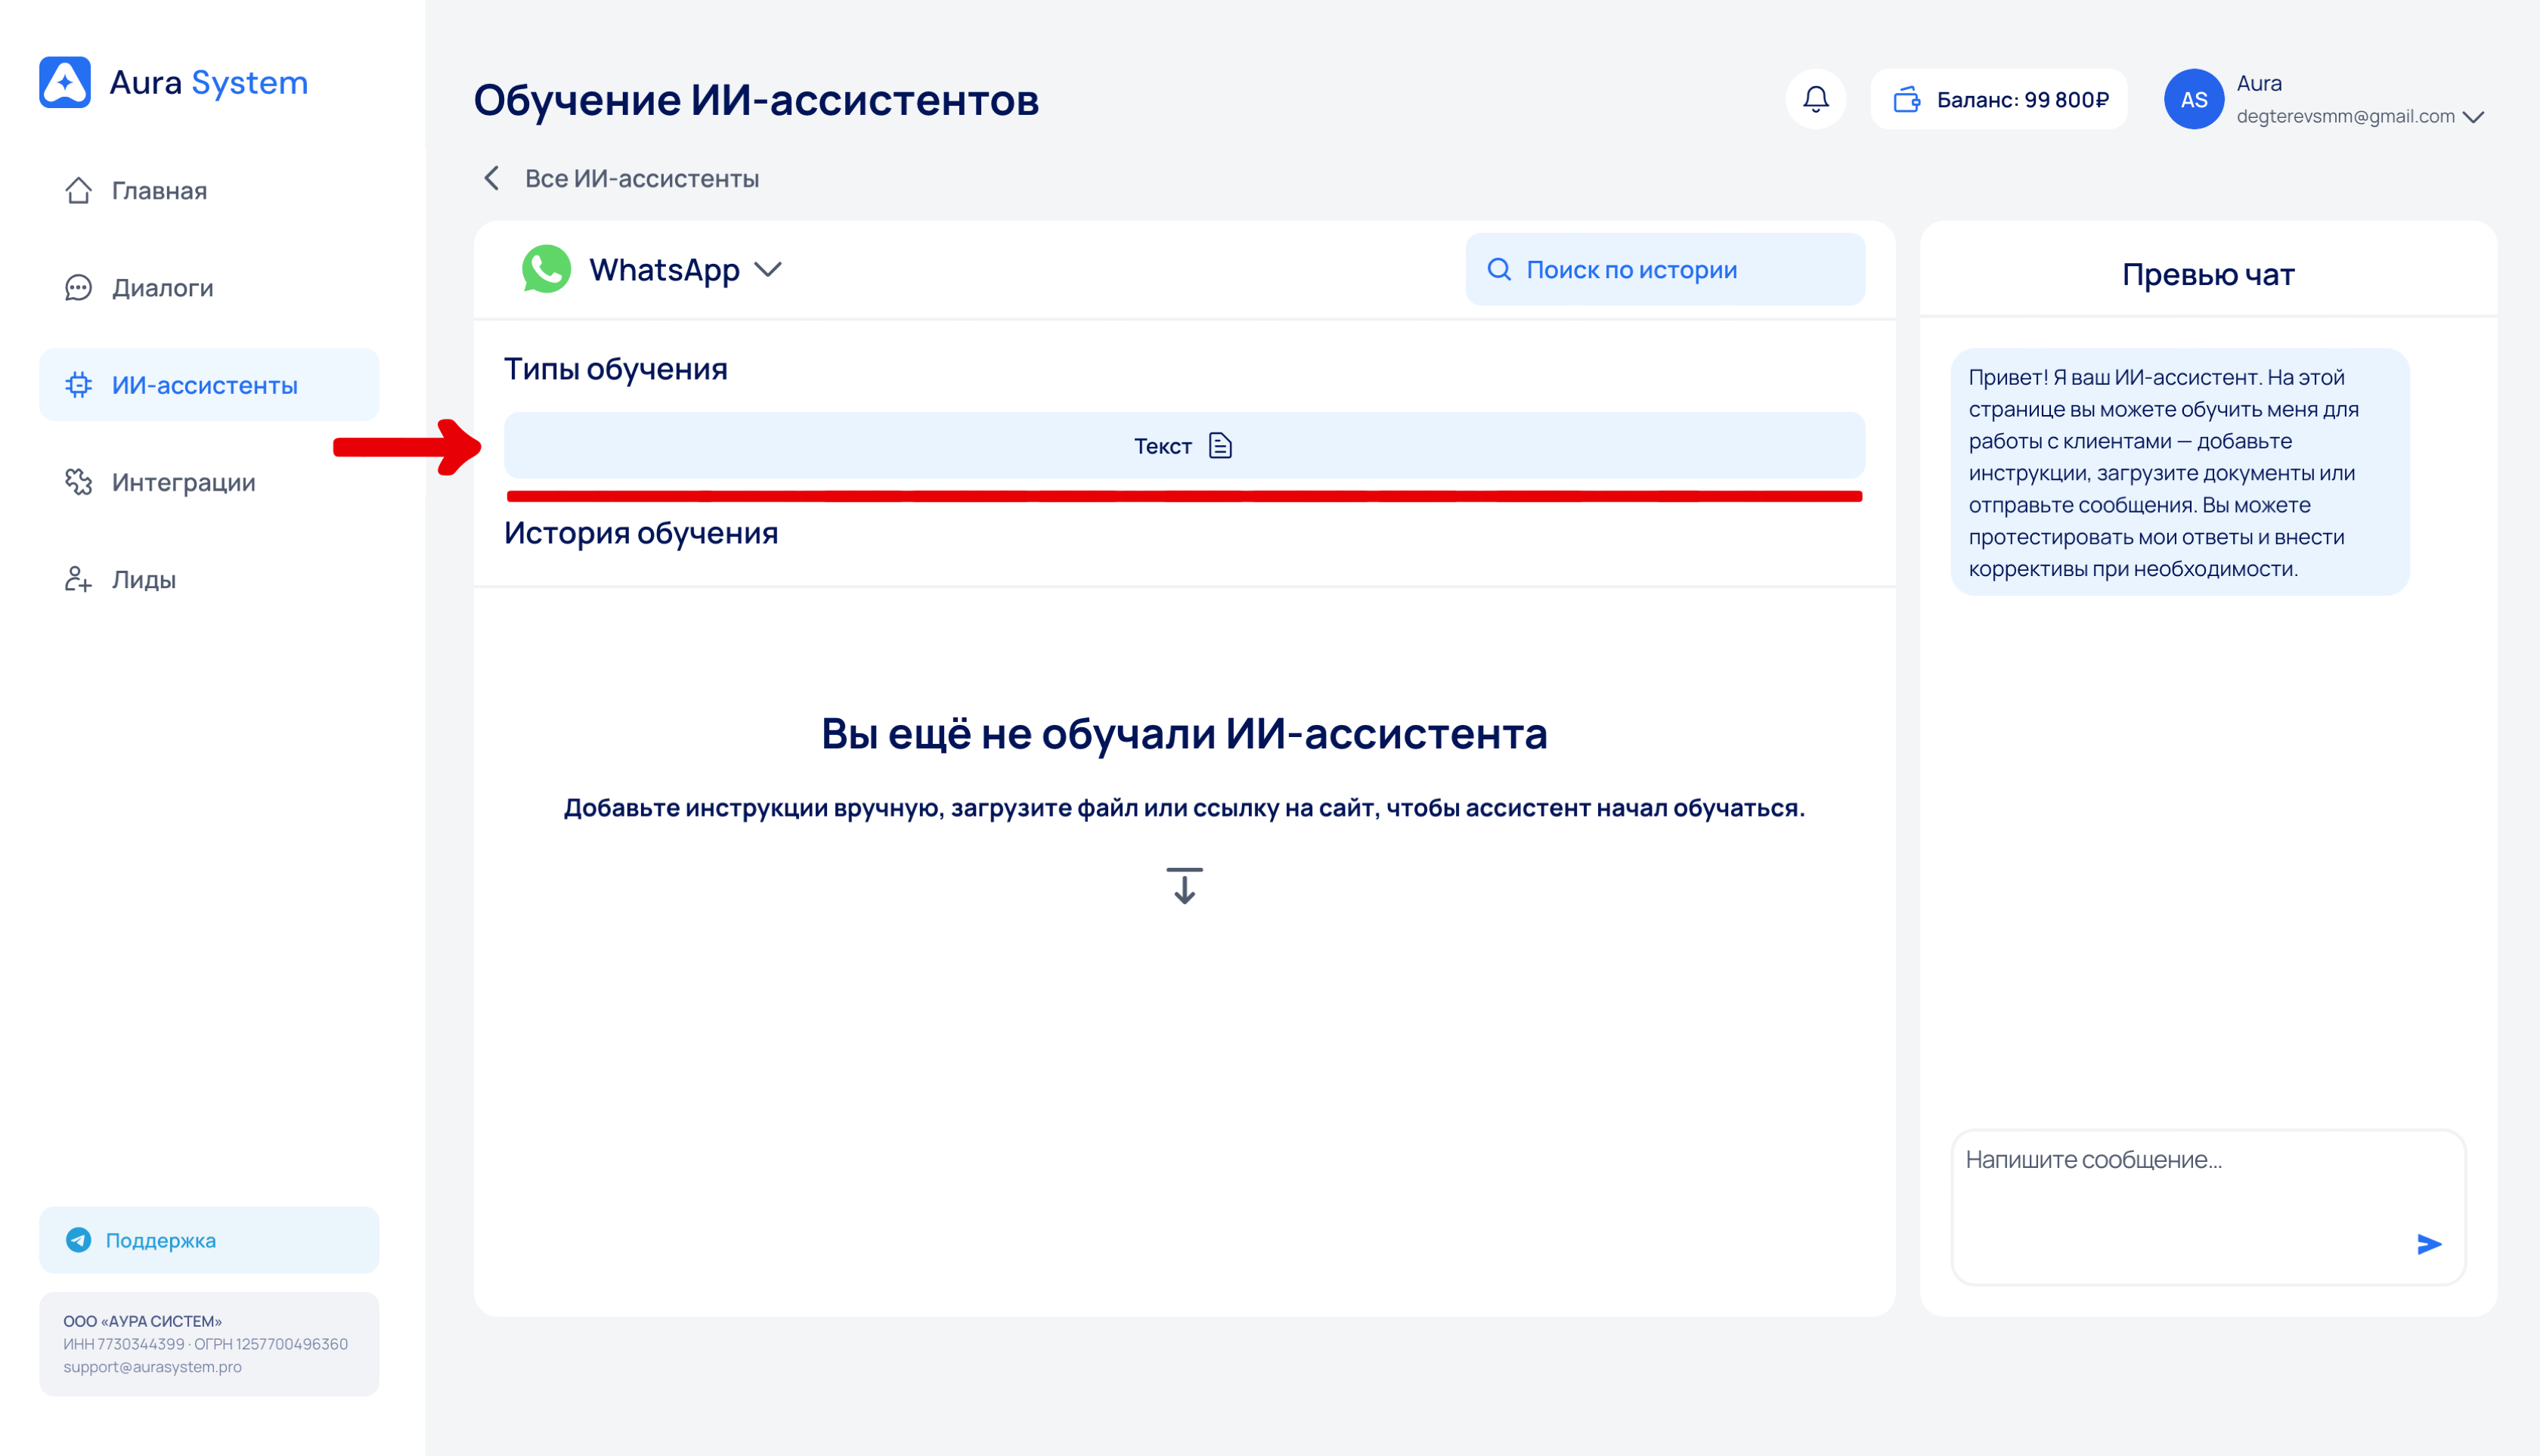The width and height of the screenshot is (2540, 1456).
Task: Open the account menu chevron
Action: (2473, 117)
